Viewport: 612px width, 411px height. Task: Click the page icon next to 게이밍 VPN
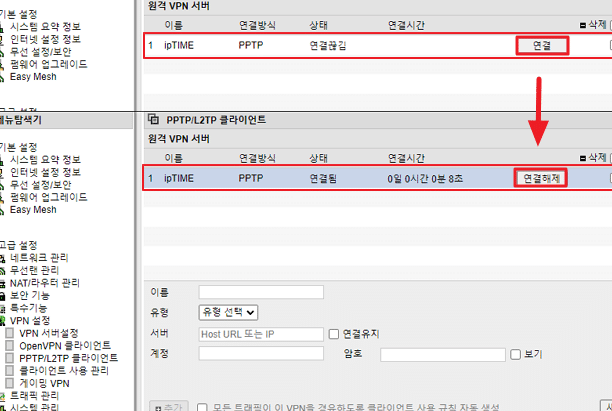pyautogui.click(x=10, y=383)
